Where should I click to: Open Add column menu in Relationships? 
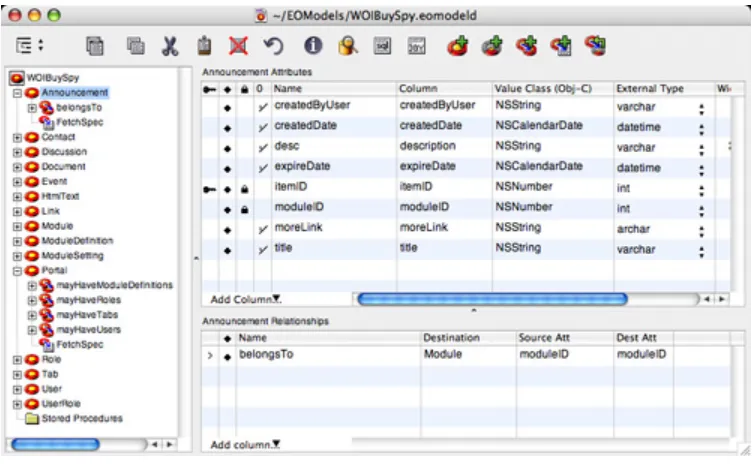coord(246,445)
